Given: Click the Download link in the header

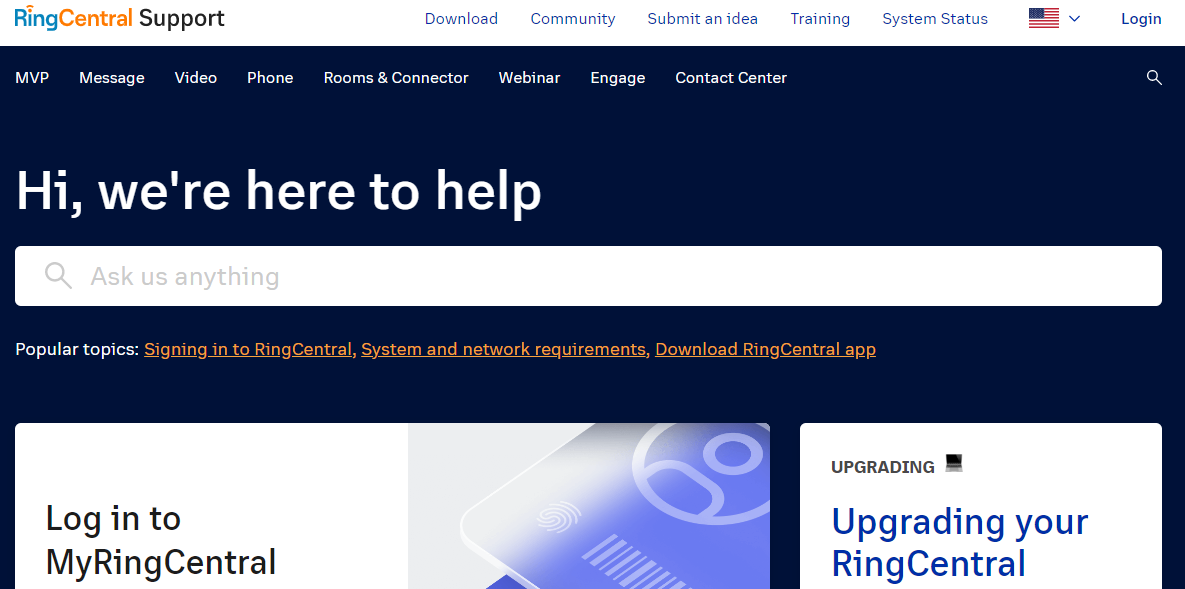Looking at the screenshot, I should point(461,19).
